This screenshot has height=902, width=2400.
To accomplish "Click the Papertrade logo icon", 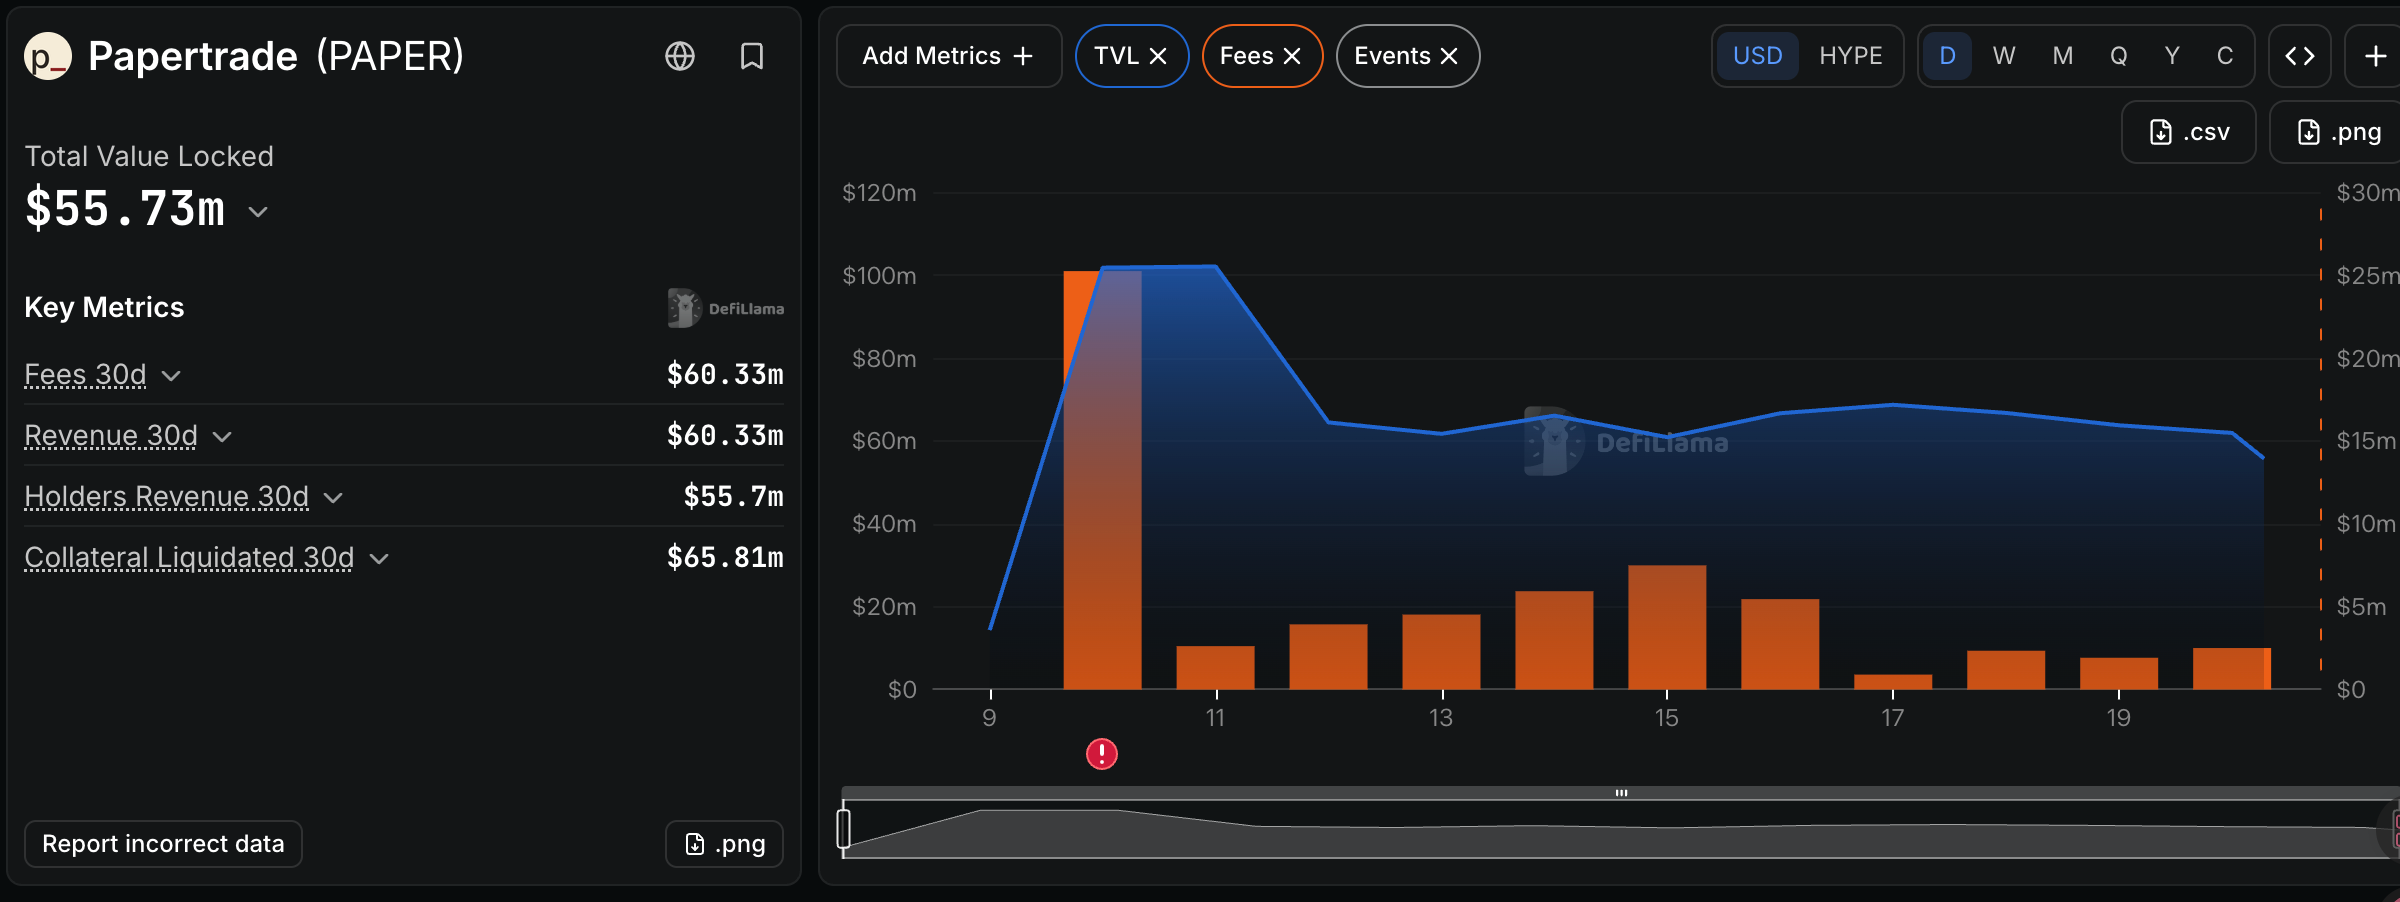I will pos(48,56).
